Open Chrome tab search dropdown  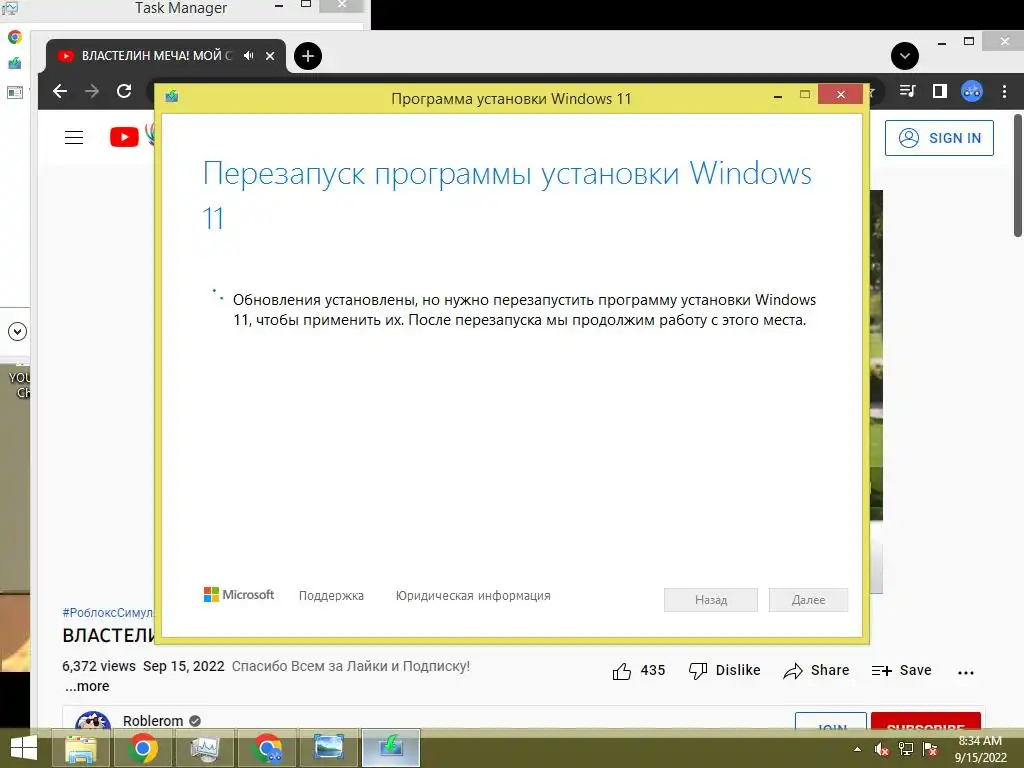click(x=904, y=56)
